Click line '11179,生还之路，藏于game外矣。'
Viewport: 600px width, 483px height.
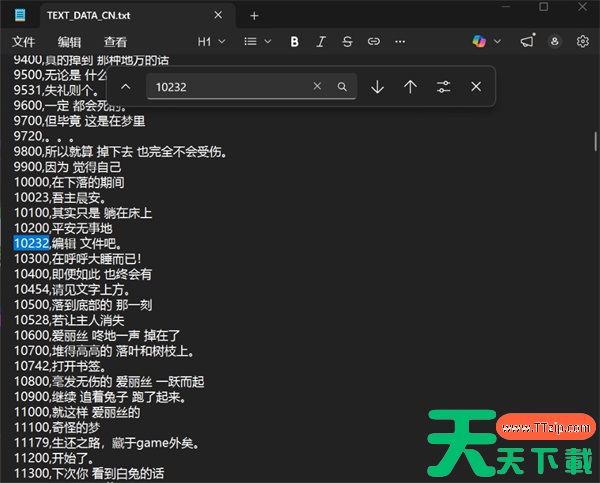tap(106, 443)
